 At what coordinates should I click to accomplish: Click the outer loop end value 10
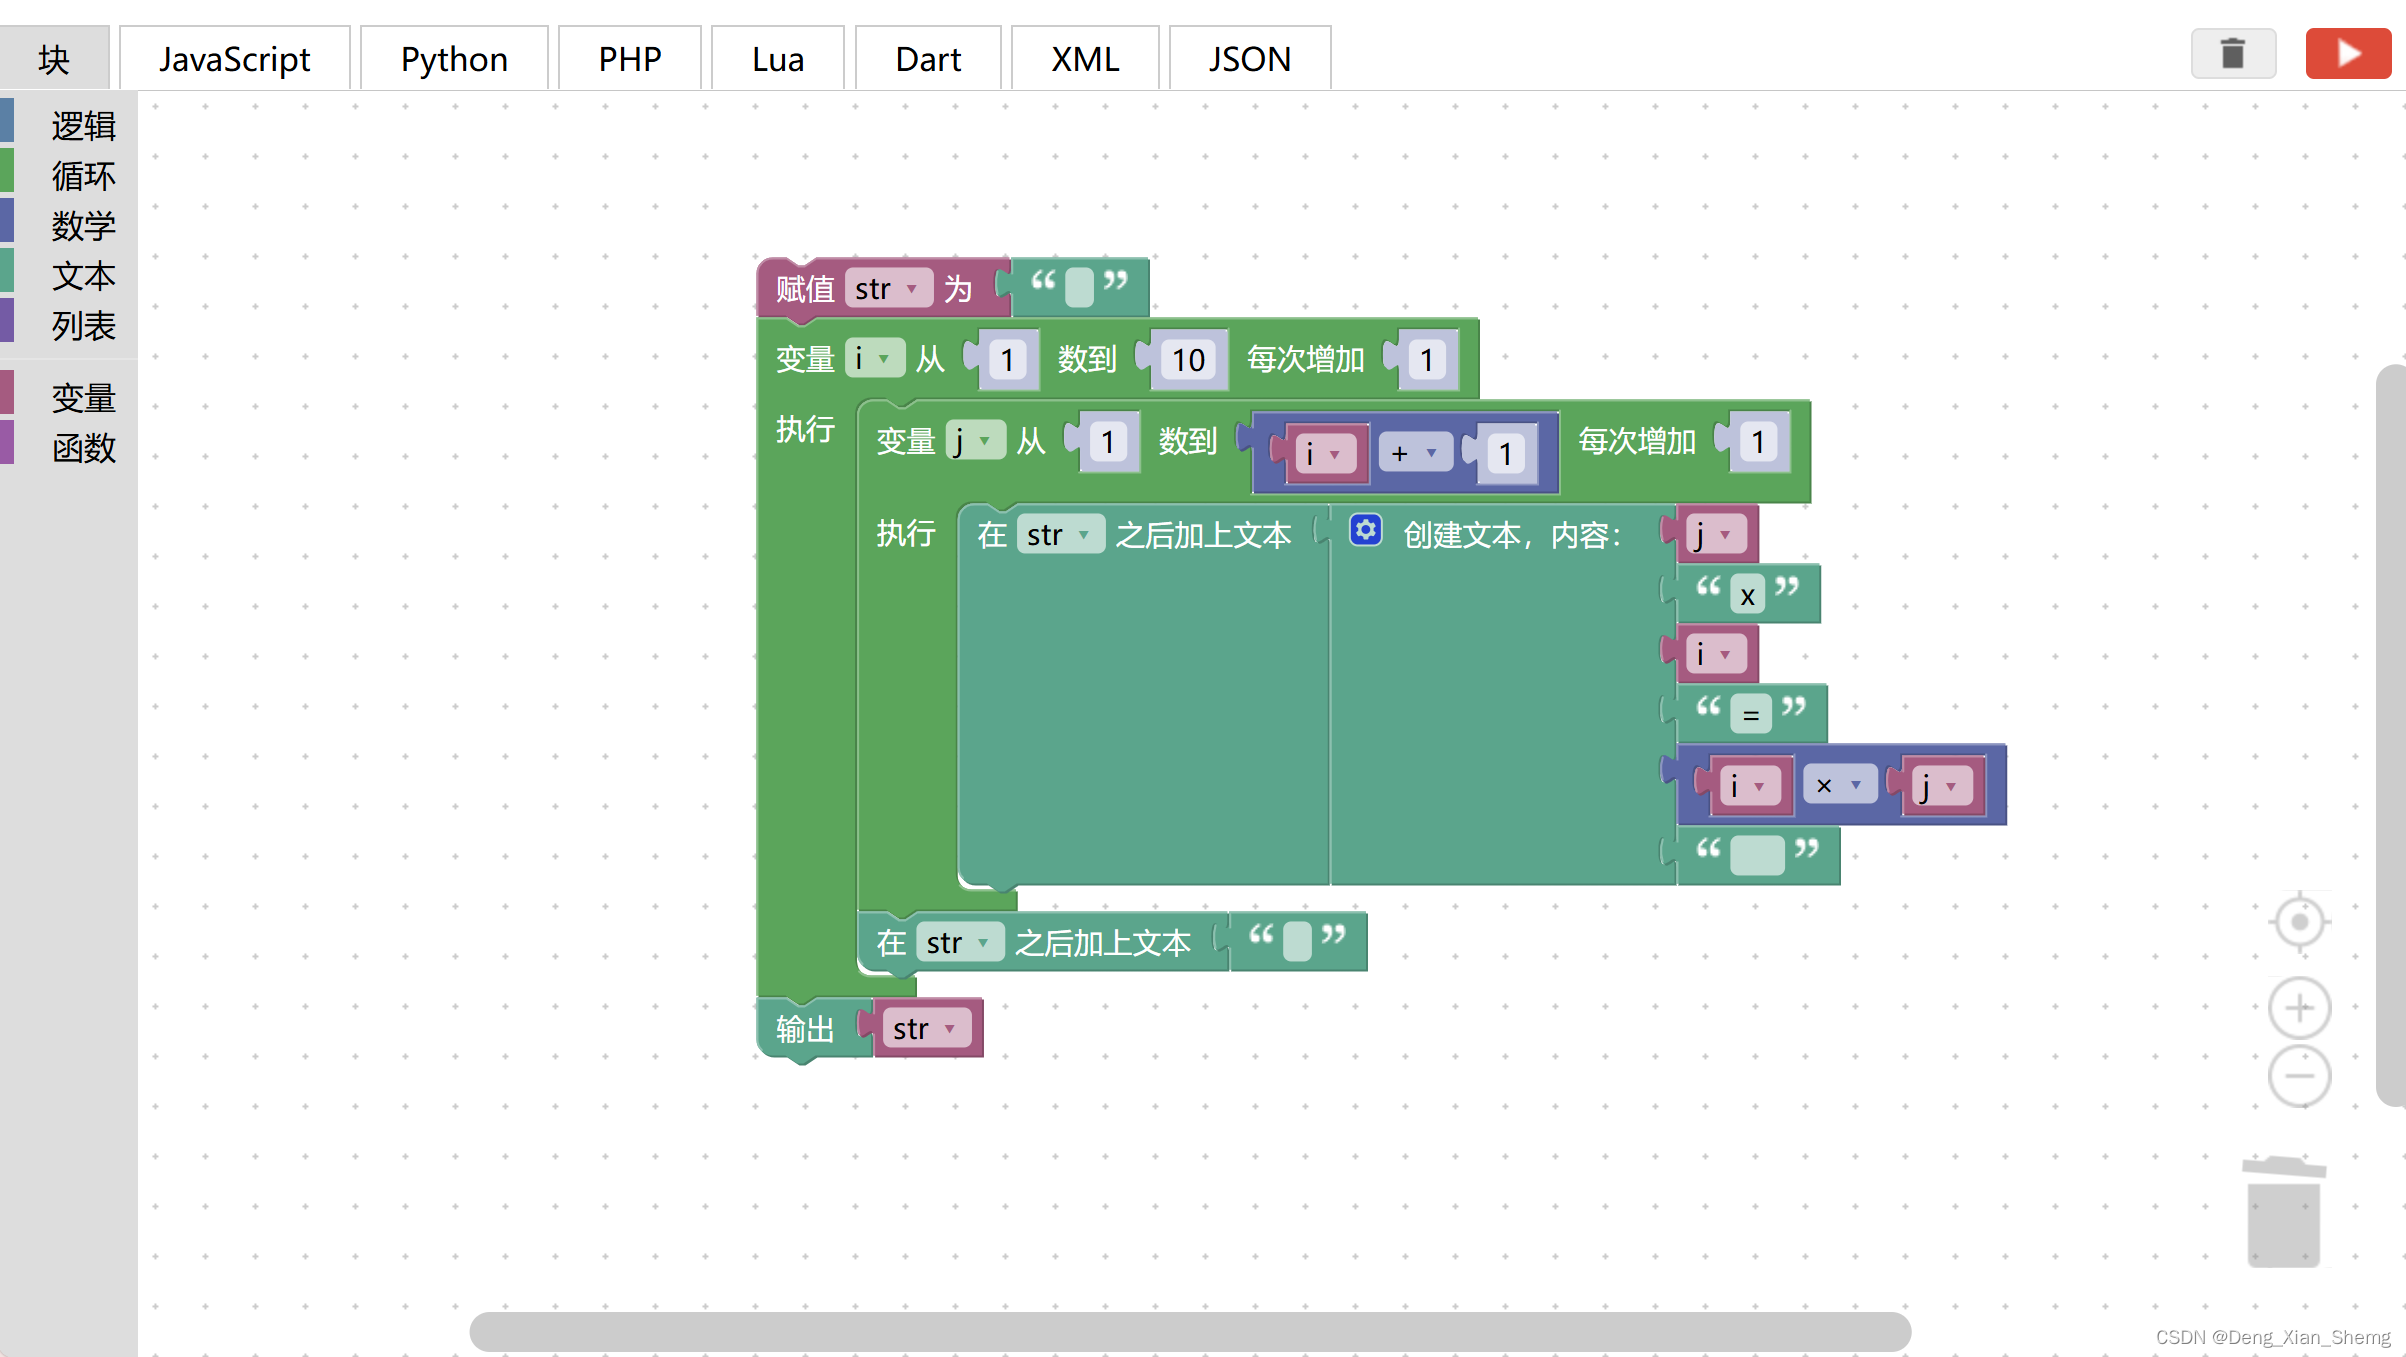pos(1188,359)
